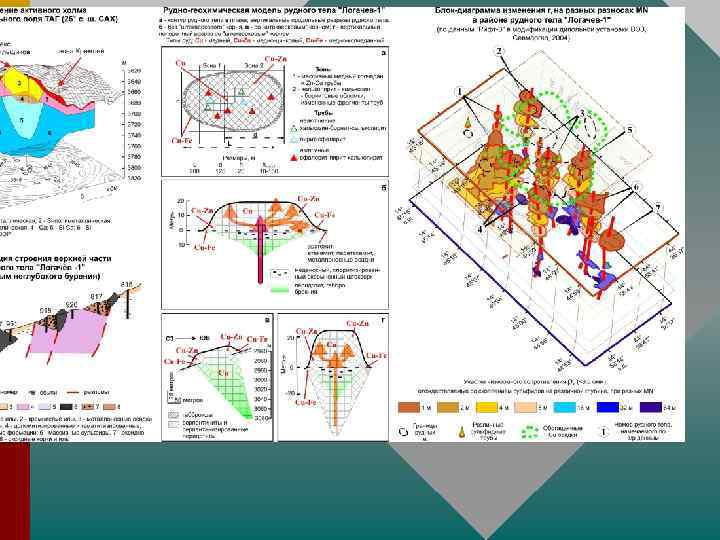The width and height of the screenshot is (720, 540).
Task: Click the red filled triangle legend symbol
Action: [x=294, y=158]
